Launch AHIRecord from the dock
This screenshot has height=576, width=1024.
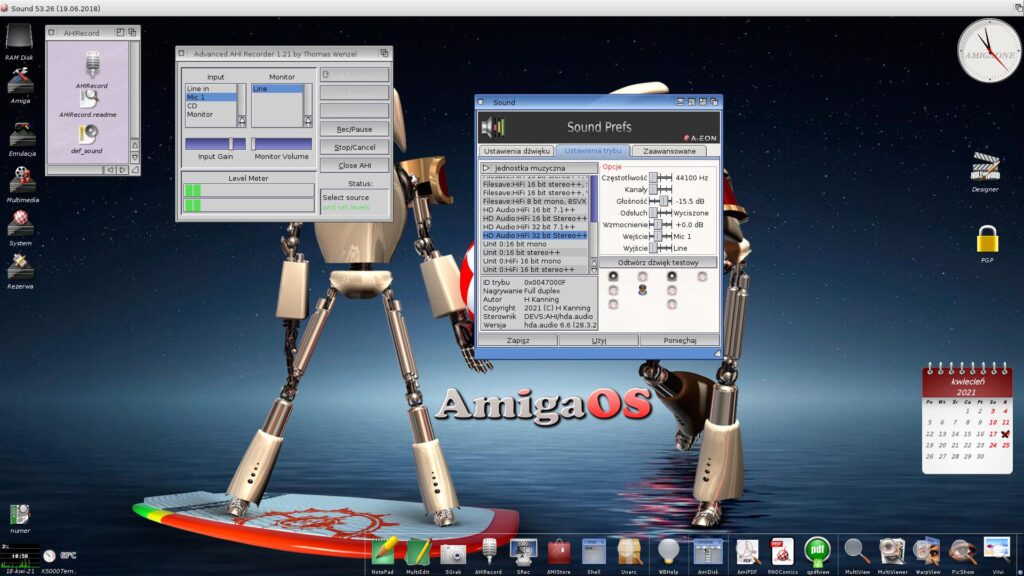click(488, 552)
